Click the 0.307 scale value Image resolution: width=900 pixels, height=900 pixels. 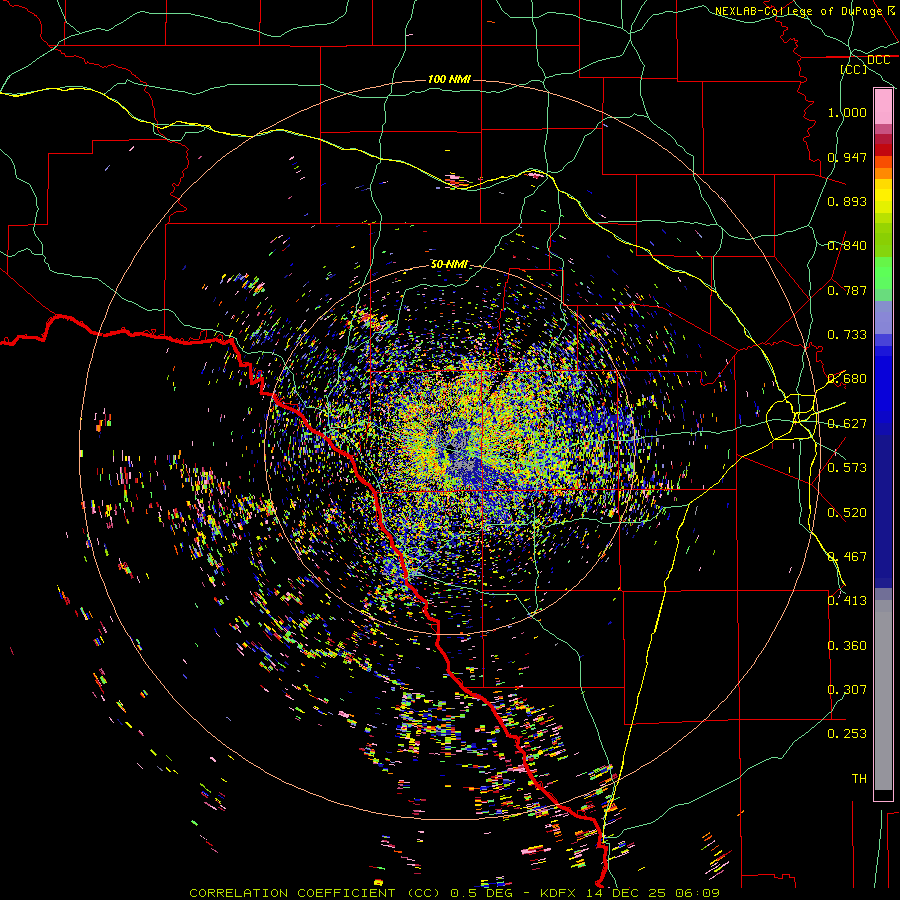coord(847,690)
